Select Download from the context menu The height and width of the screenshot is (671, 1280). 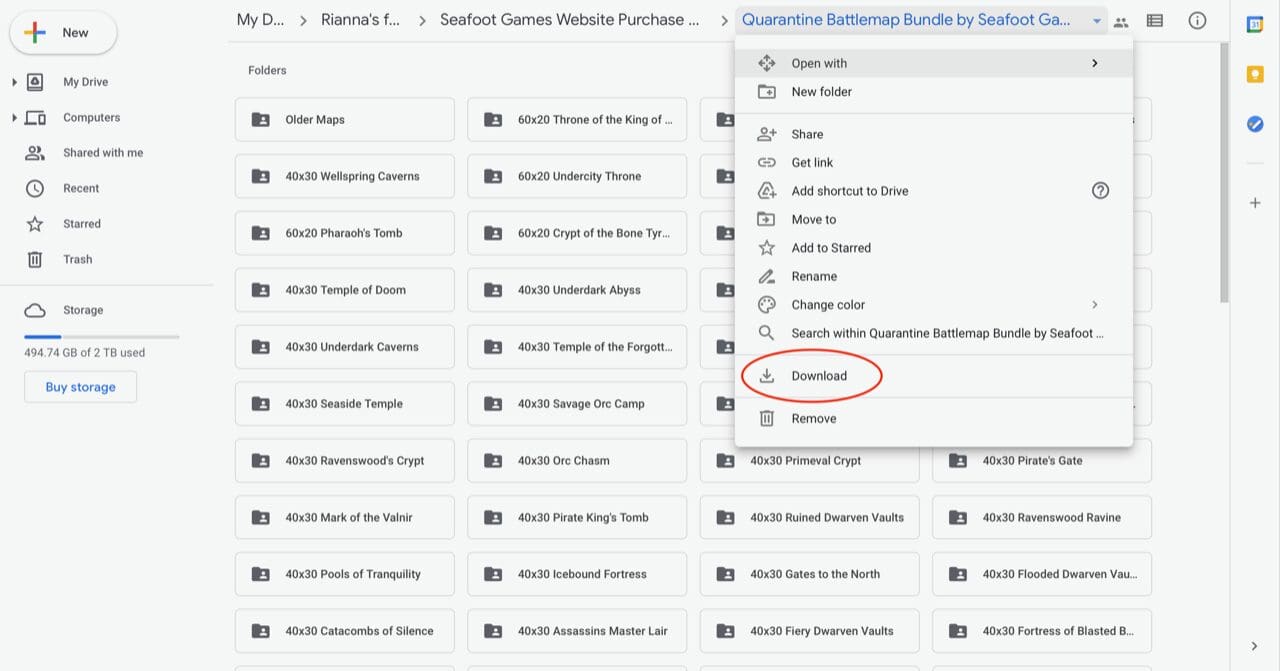tap(818, 376)
